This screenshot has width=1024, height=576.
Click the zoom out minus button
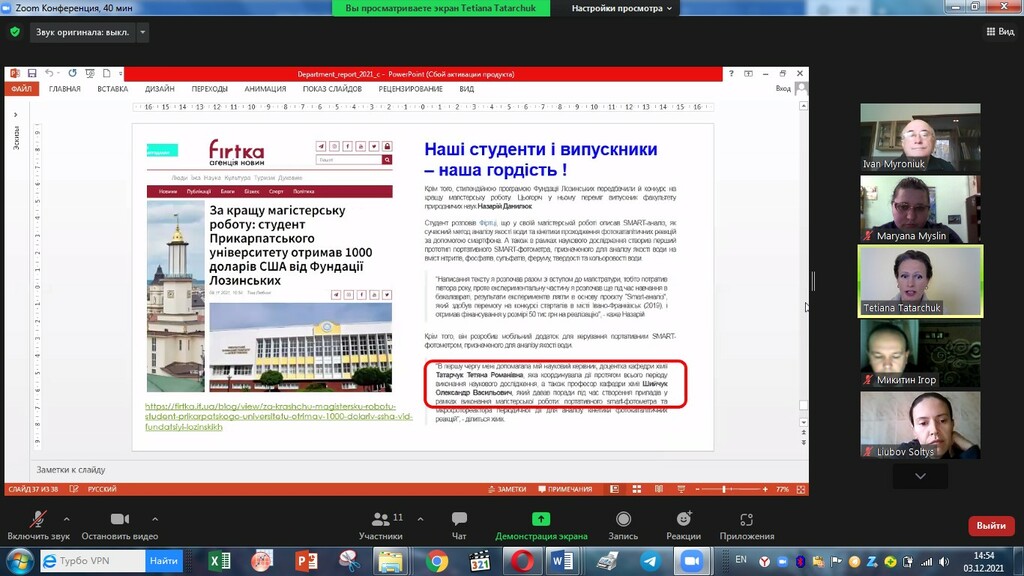pos(697,489)
